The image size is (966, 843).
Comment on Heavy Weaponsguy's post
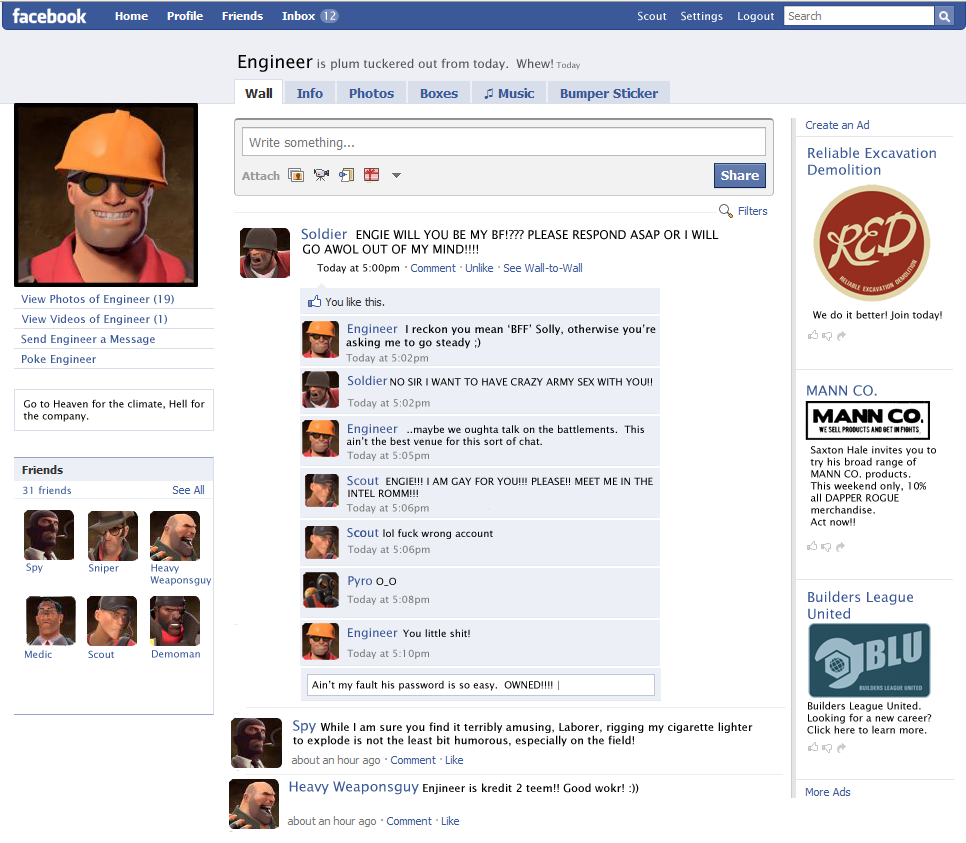408,821
